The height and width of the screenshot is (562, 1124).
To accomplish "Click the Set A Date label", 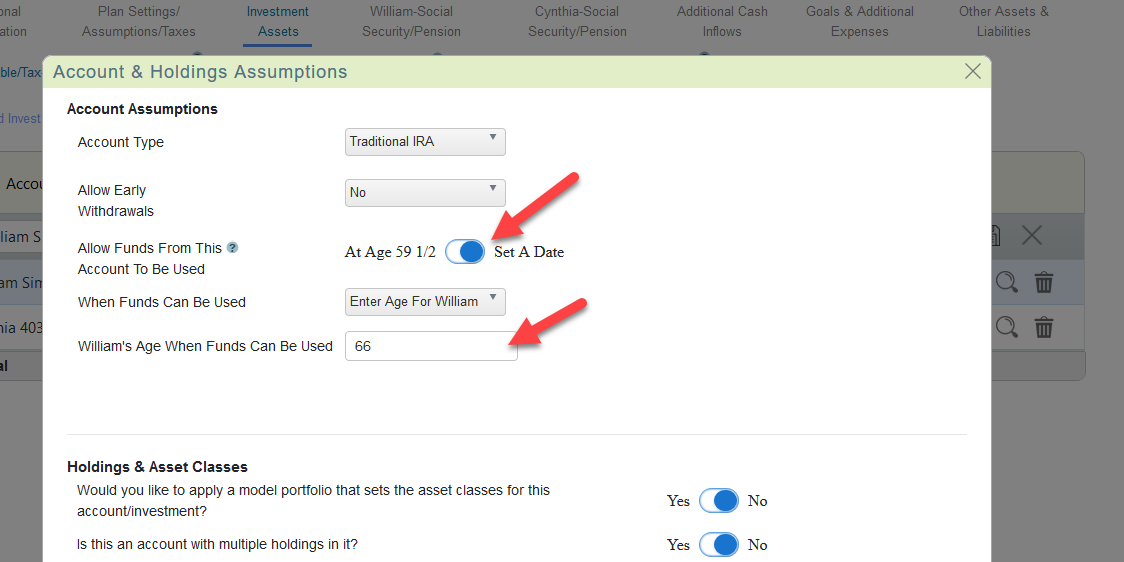I will (x=529, y=252).
